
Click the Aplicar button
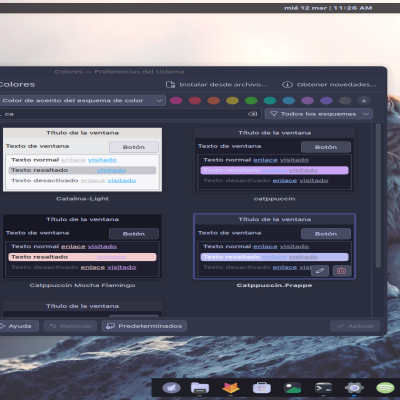[x=355, y=326]
